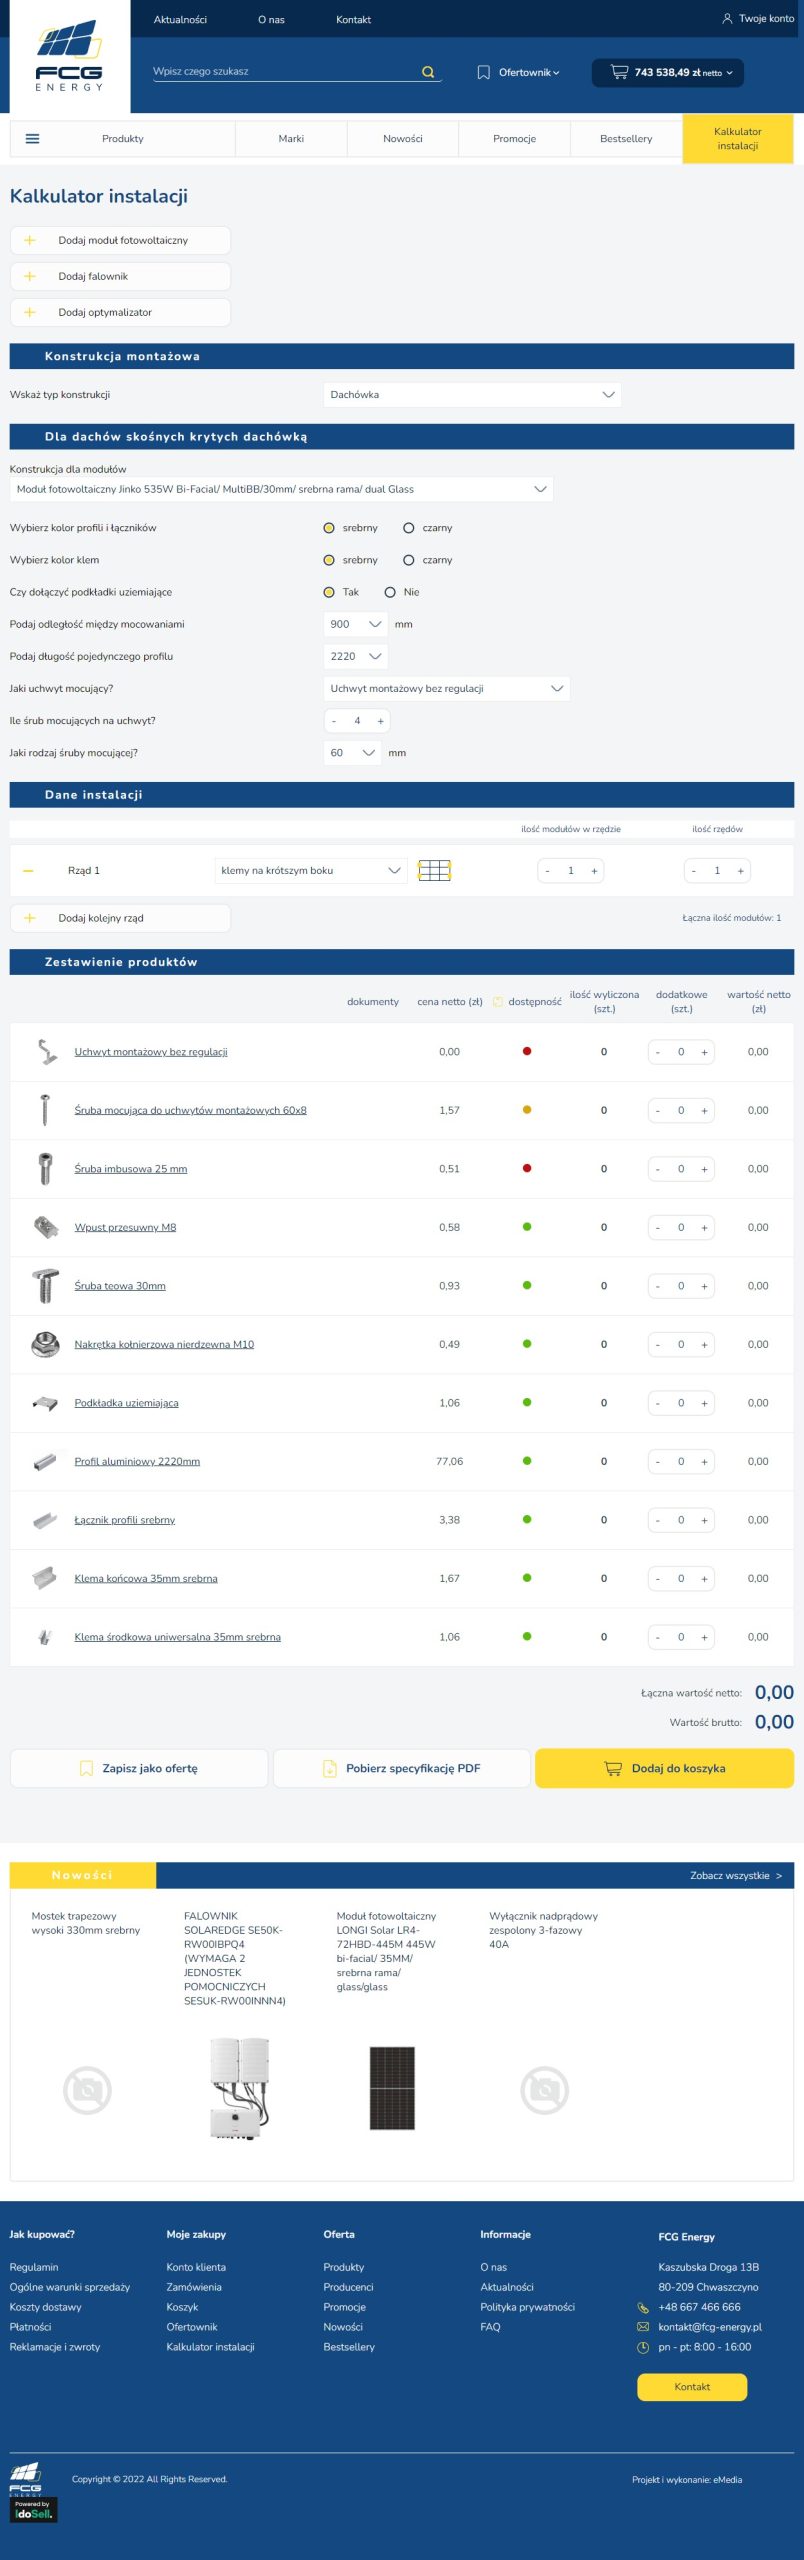Open the Promocje navigation tab
Image resolution: width=804 pixels, height=2560 pixels.
(514, 139)
